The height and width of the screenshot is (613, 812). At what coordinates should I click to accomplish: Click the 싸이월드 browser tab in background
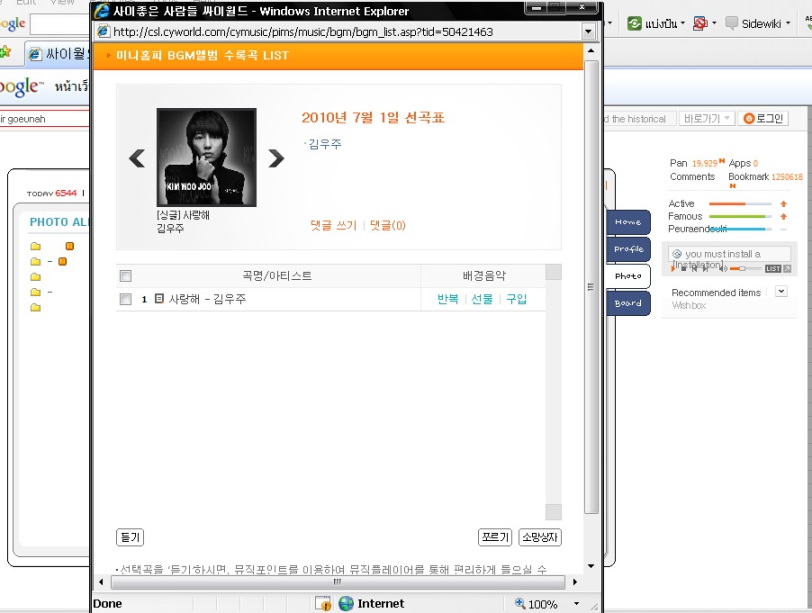point(57,53)
